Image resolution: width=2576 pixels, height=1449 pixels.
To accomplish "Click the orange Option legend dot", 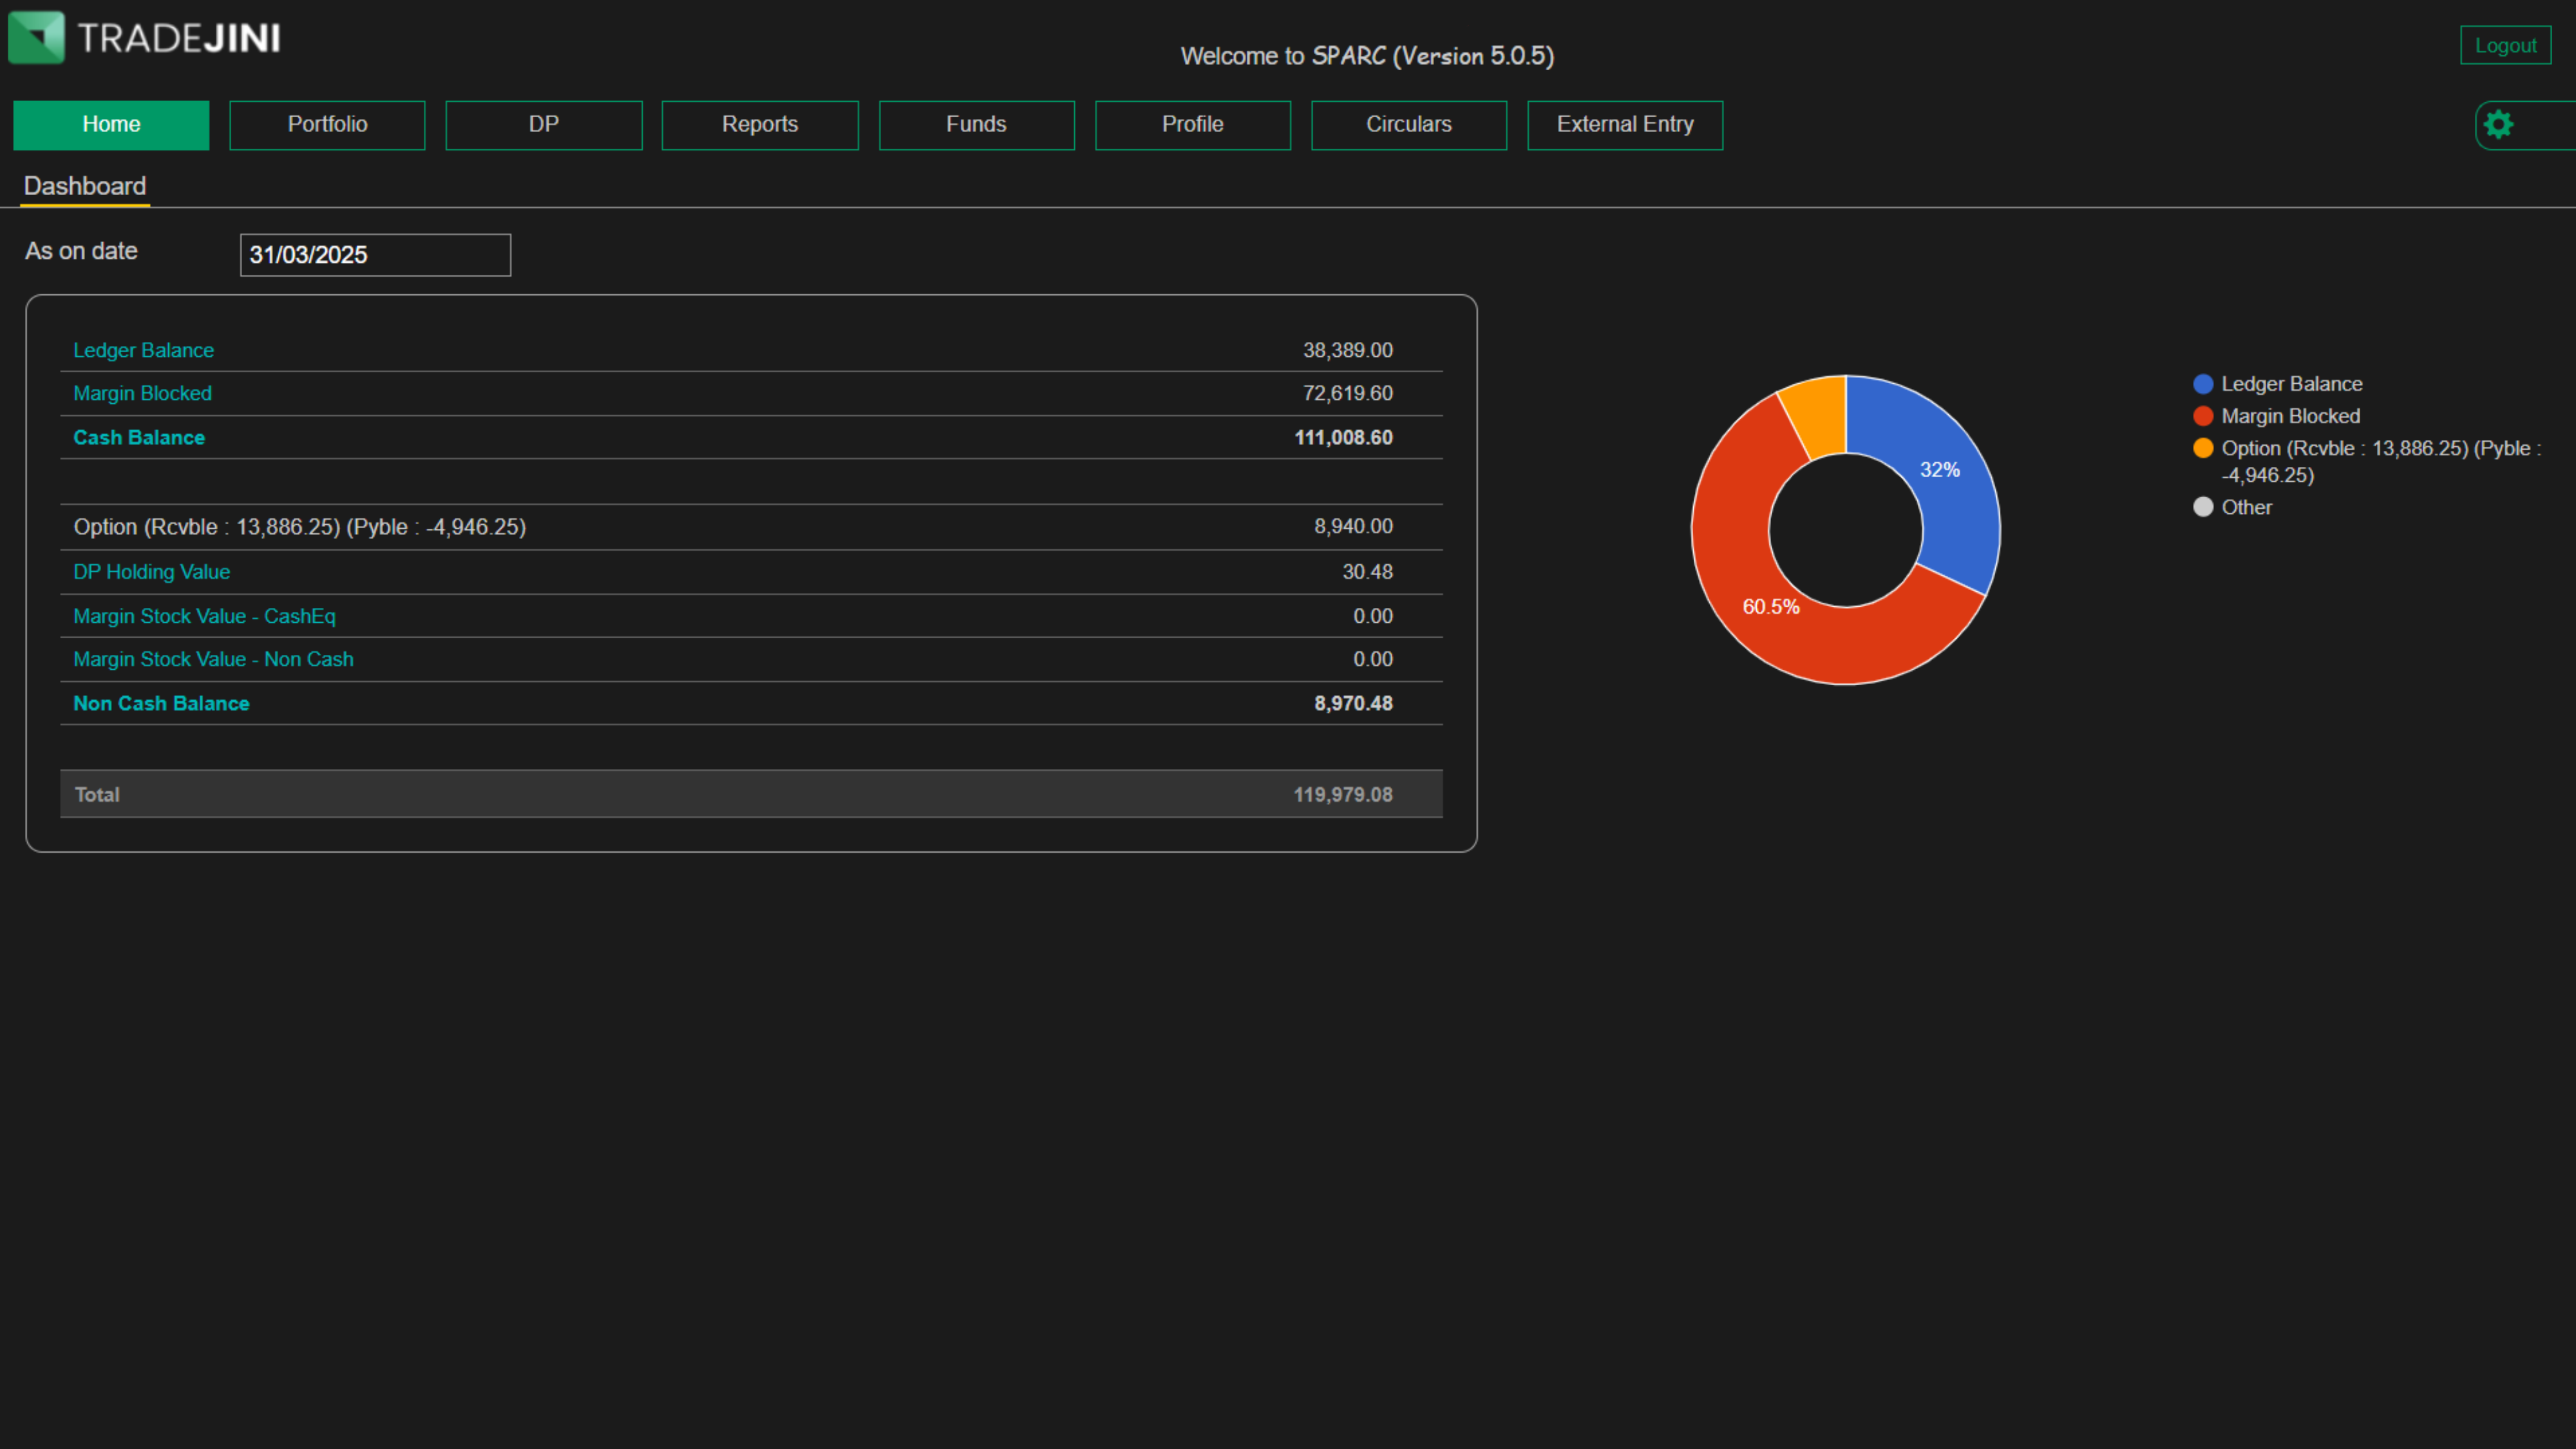I will pyautogui.click(x=2203, y=448).
